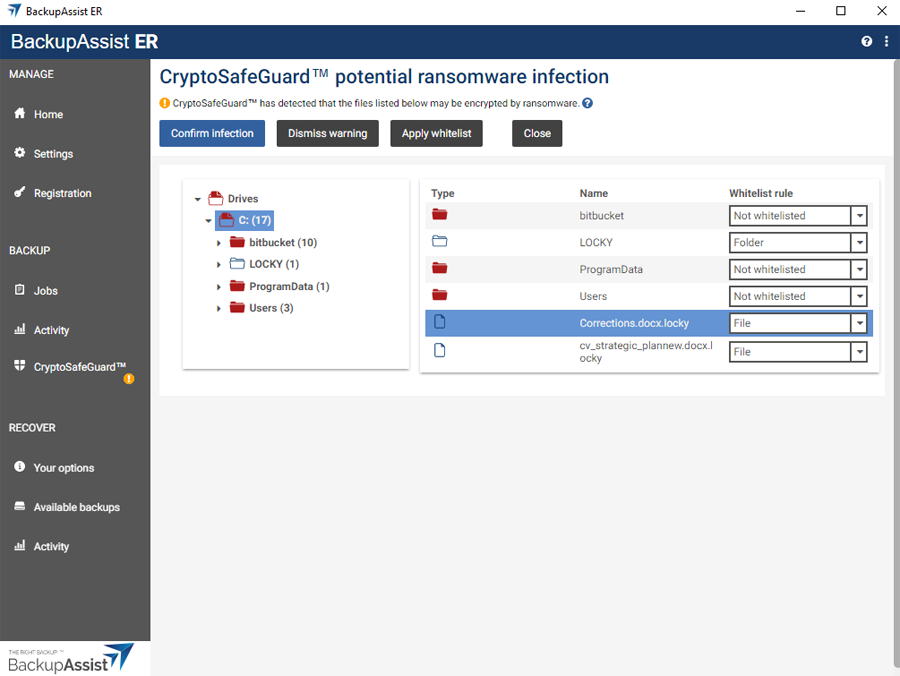Click the Dismiss warning button

(328, 133)
